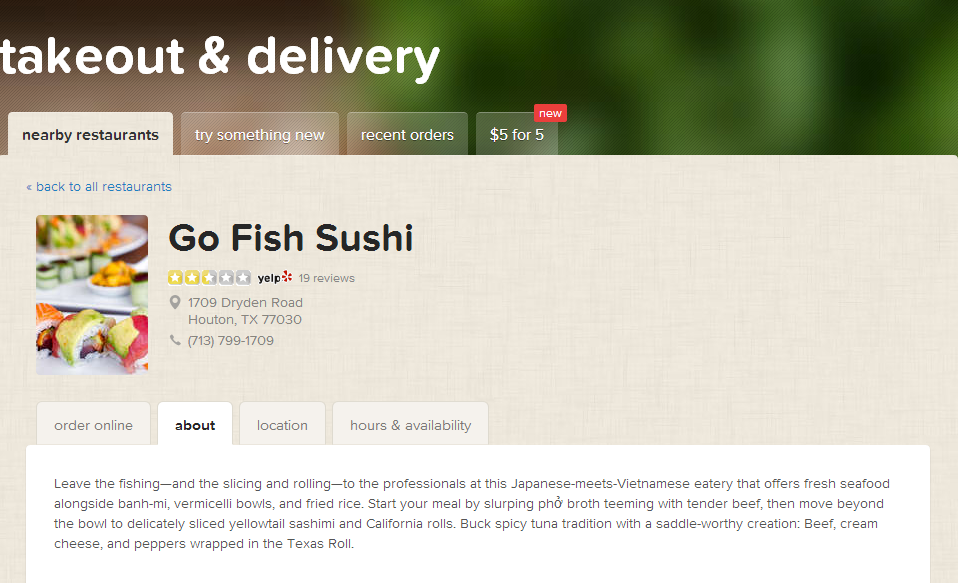View the 19 reviews link
The width and height of the screenshot is (958, 583).
click(x=326, y=278)
